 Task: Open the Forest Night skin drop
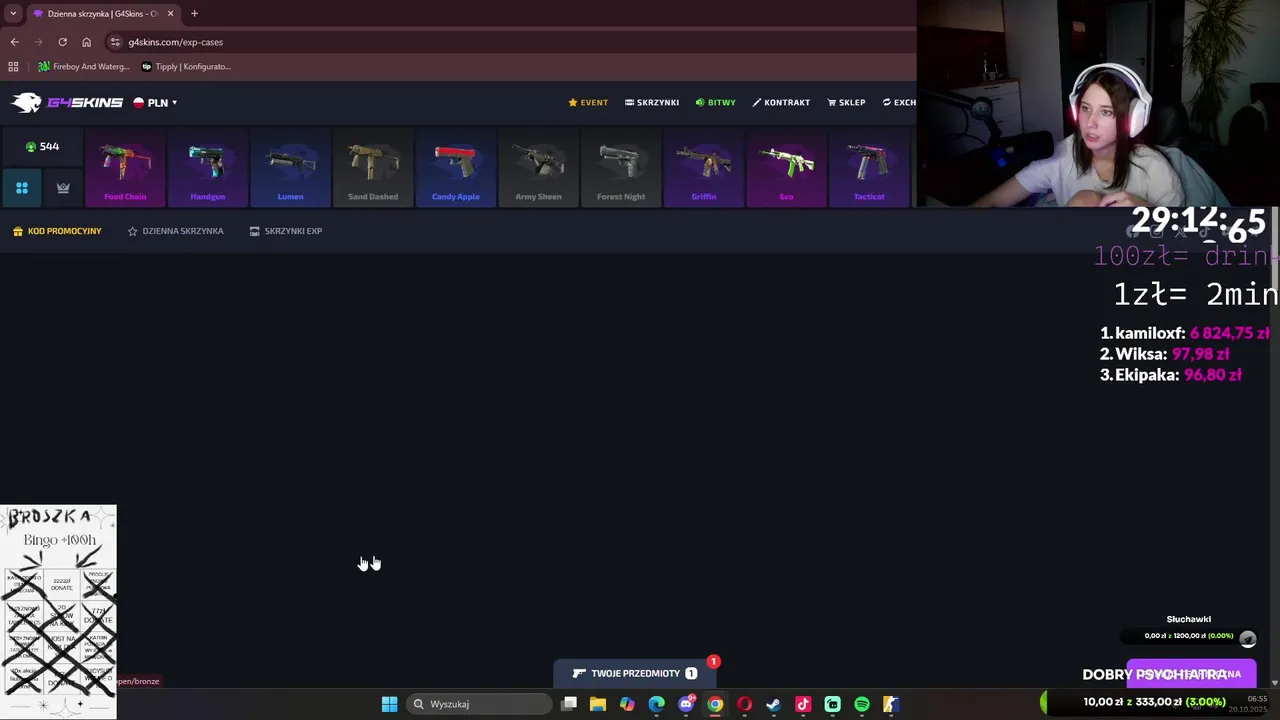[621, 166]
